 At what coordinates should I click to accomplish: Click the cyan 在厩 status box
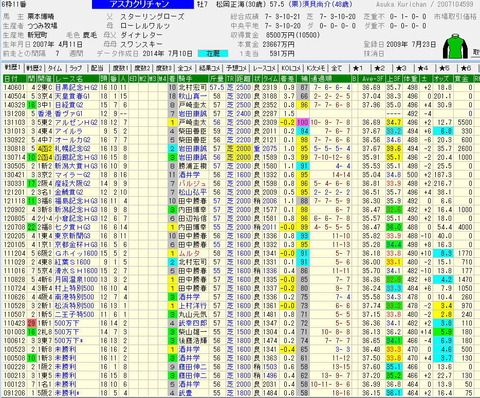pyautogui.click(x=213, y=53)
